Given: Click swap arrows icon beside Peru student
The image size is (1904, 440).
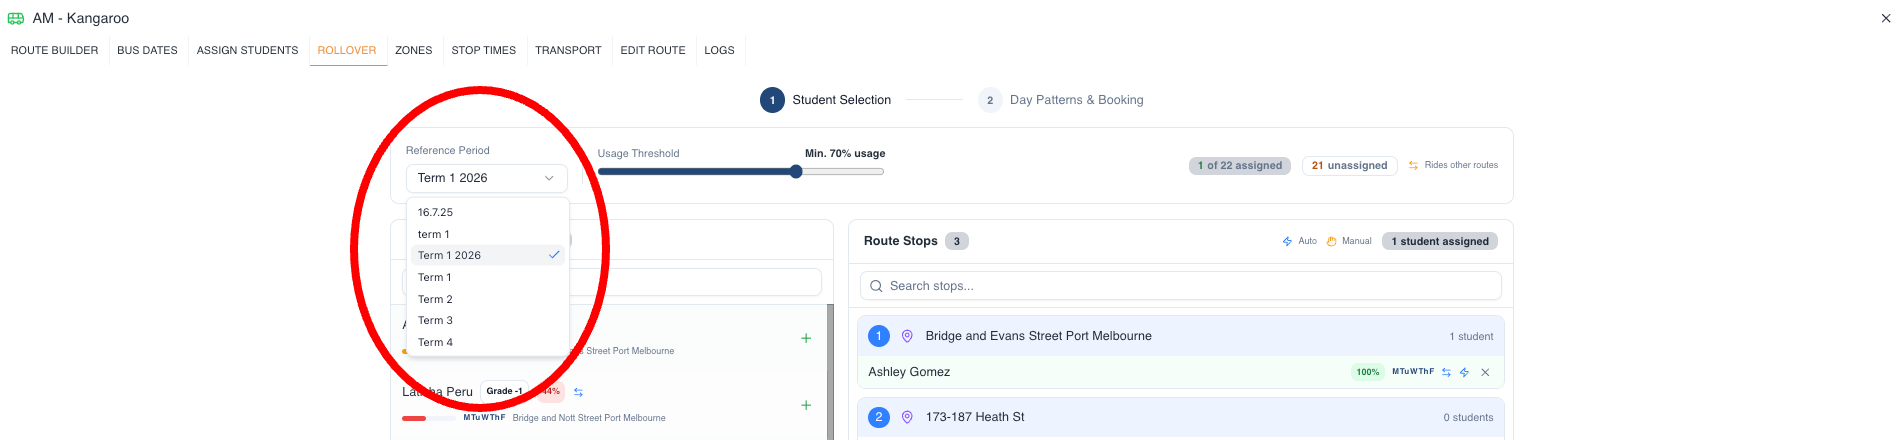Looking at the screenshot, I should click(x=578, y=392).
